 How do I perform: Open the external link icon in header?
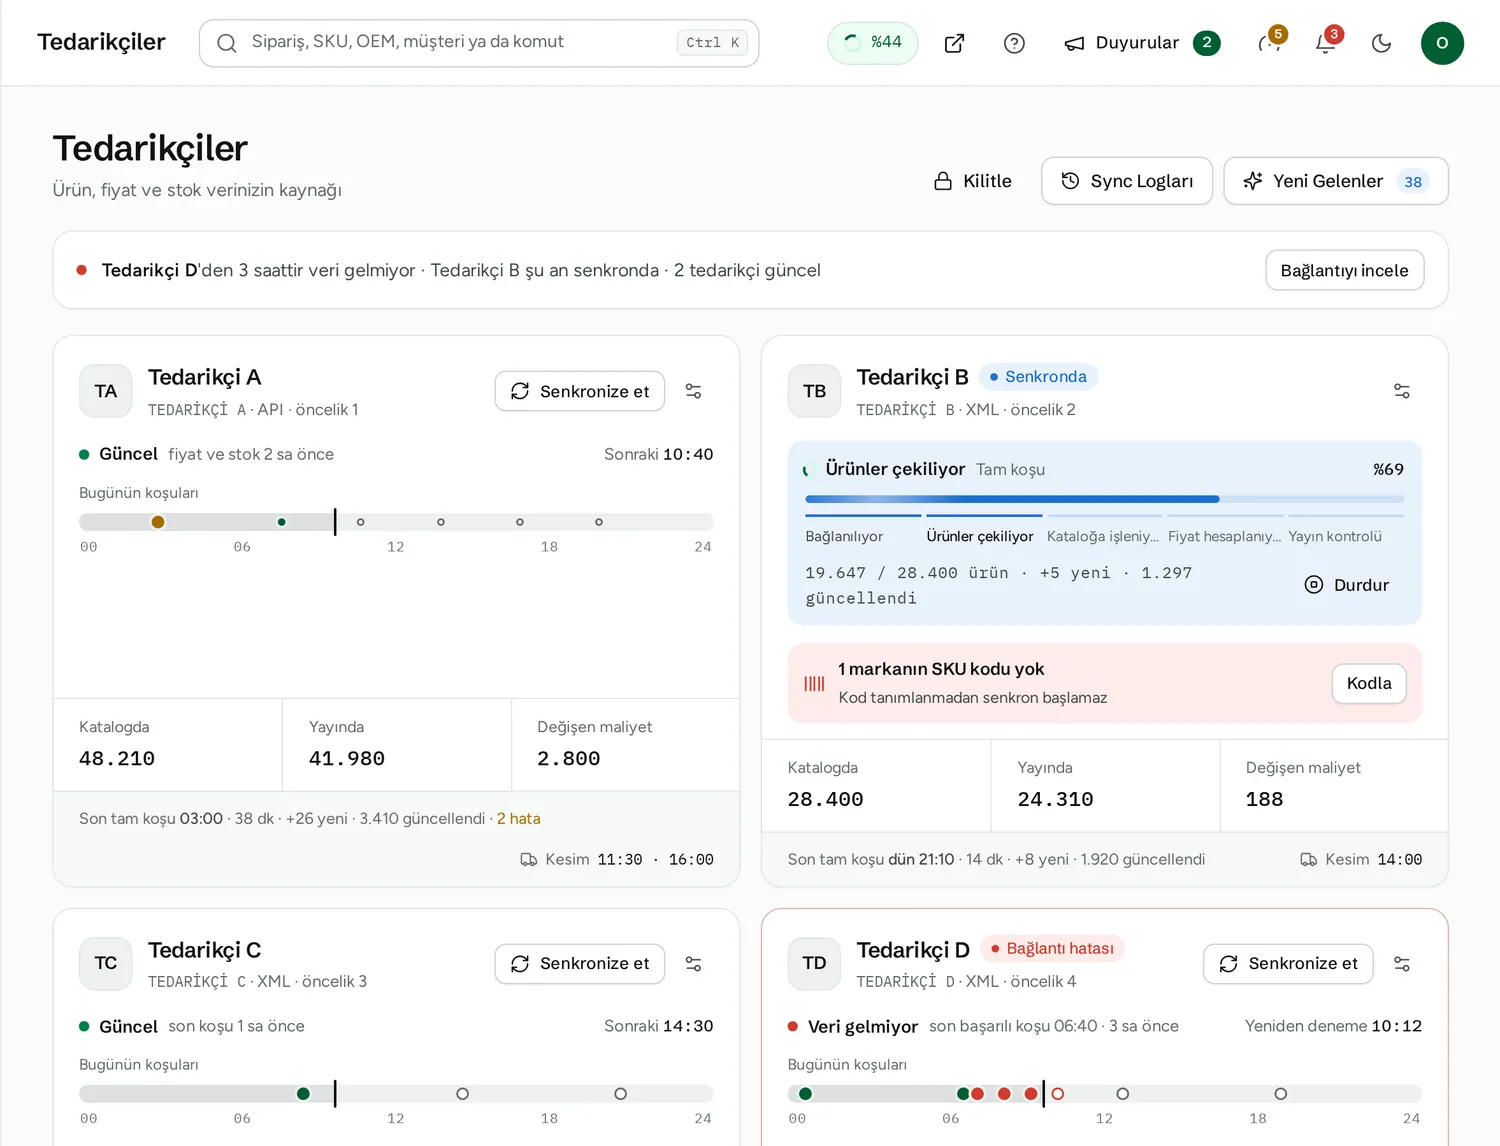coord(954,43)
